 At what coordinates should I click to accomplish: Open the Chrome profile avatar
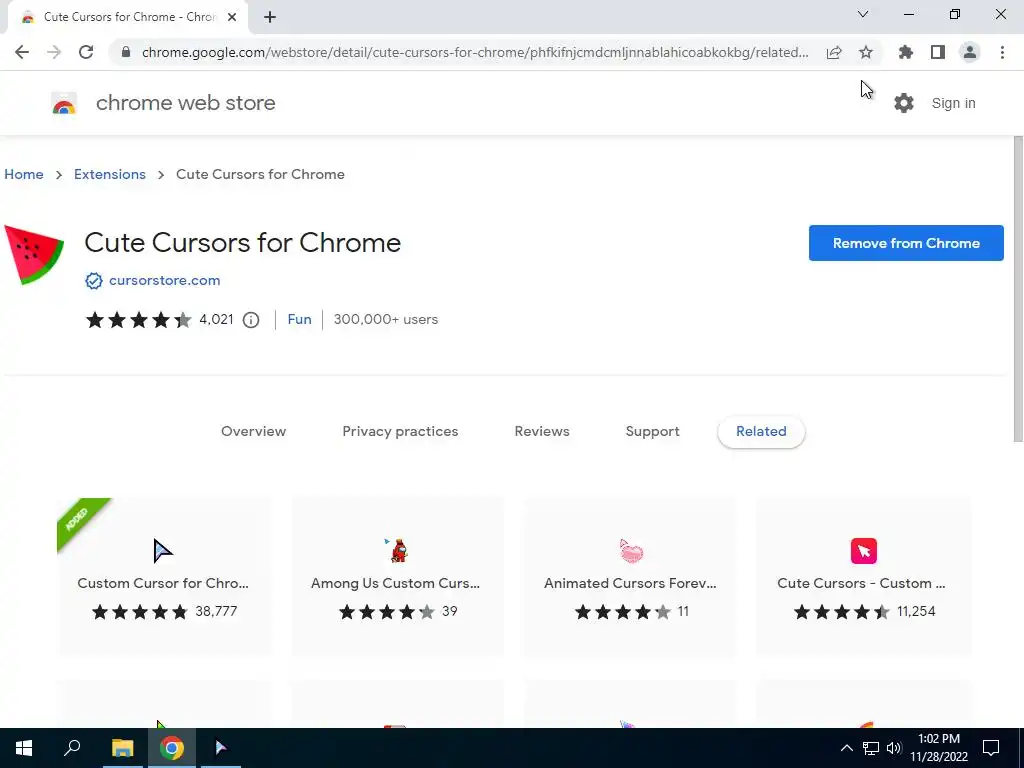(x=970, y=52)
